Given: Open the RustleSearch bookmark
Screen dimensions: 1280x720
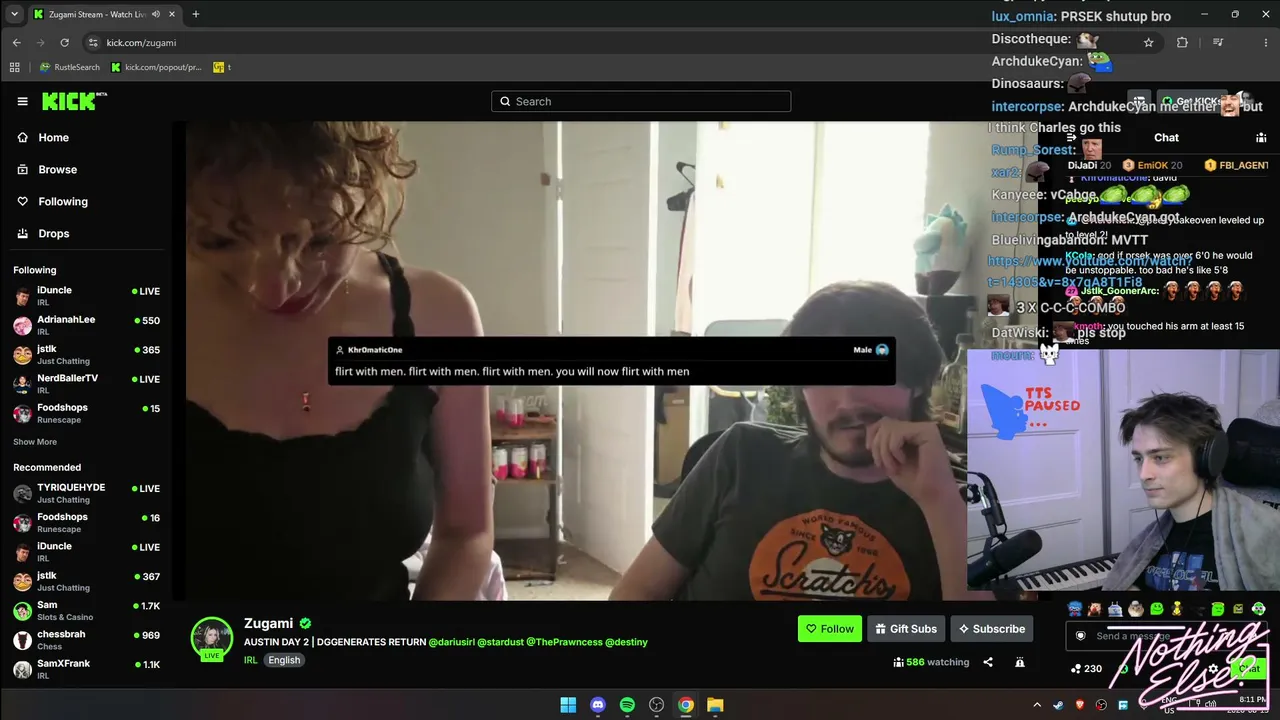Looking at the screenshot, I should click(70, 67).
